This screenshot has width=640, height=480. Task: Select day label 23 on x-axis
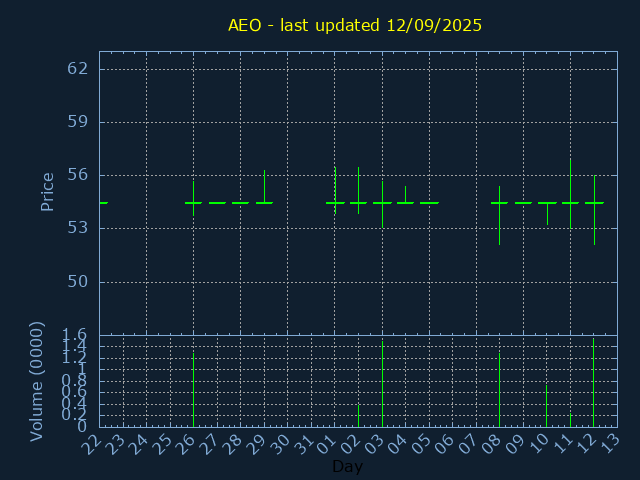(x=115, y=444)
